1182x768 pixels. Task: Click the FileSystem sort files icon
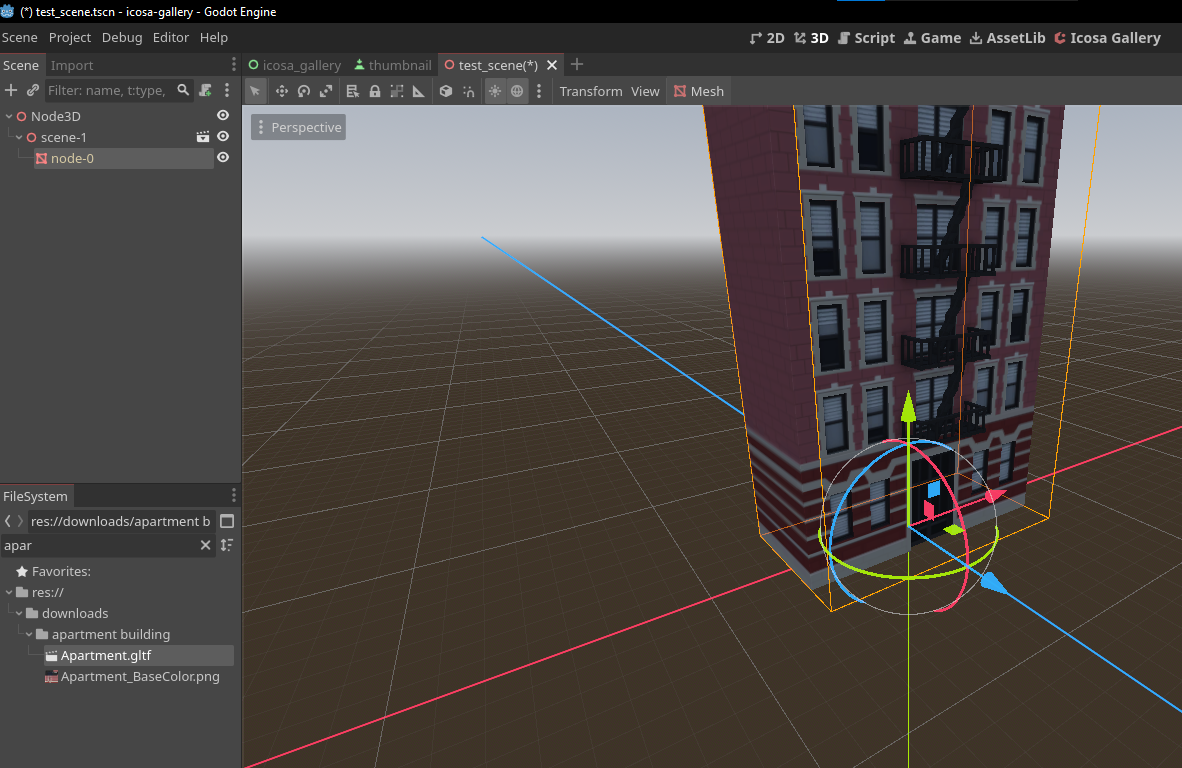pos(227,545)
